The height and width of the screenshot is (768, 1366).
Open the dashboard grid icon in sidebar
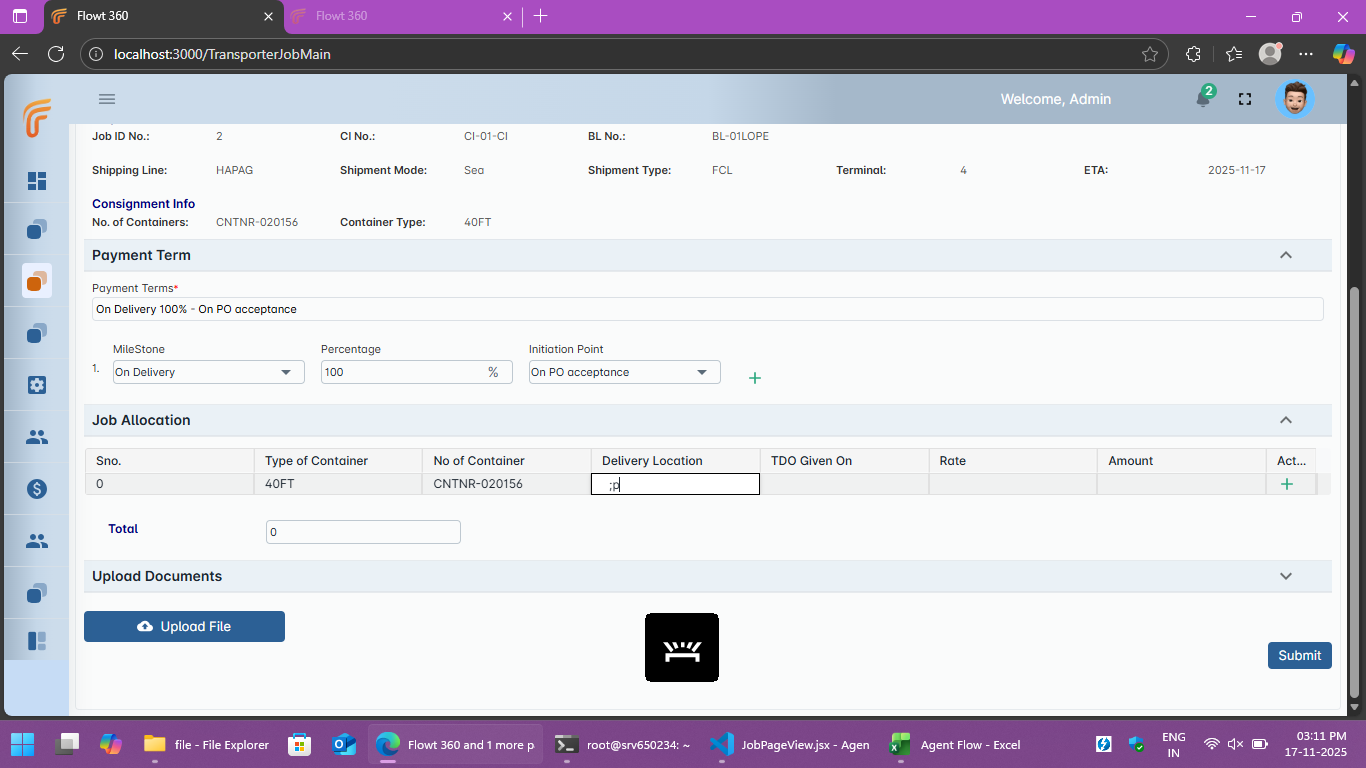point(37,181)
